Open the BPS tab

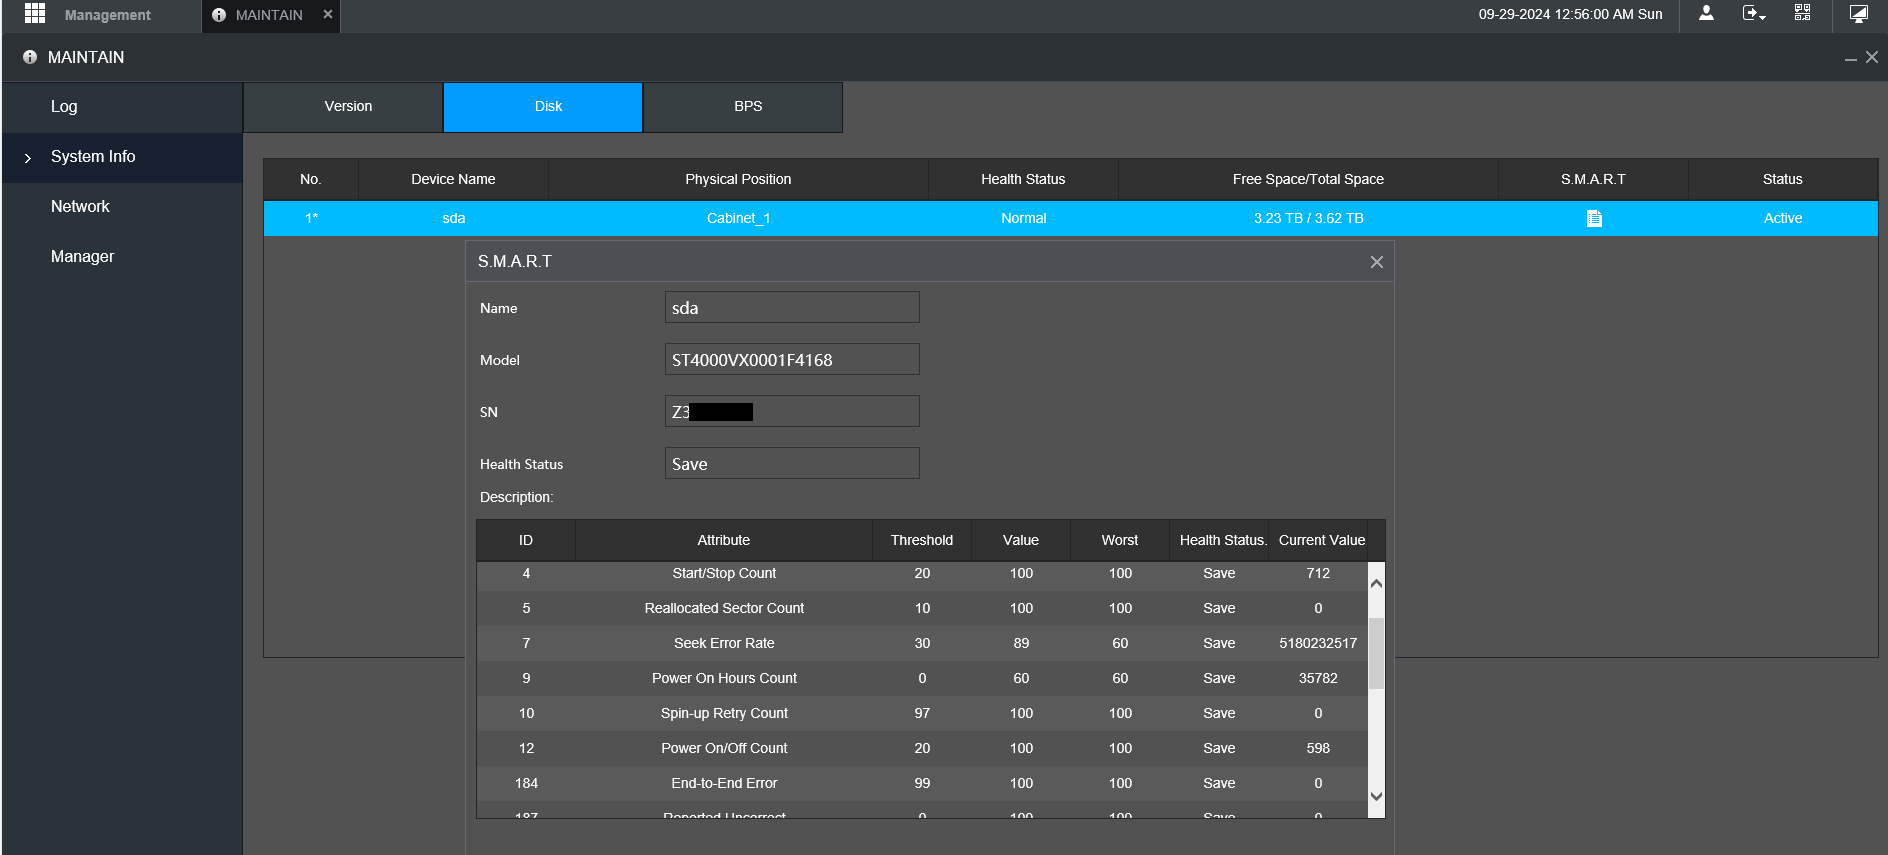coord(743,107)
